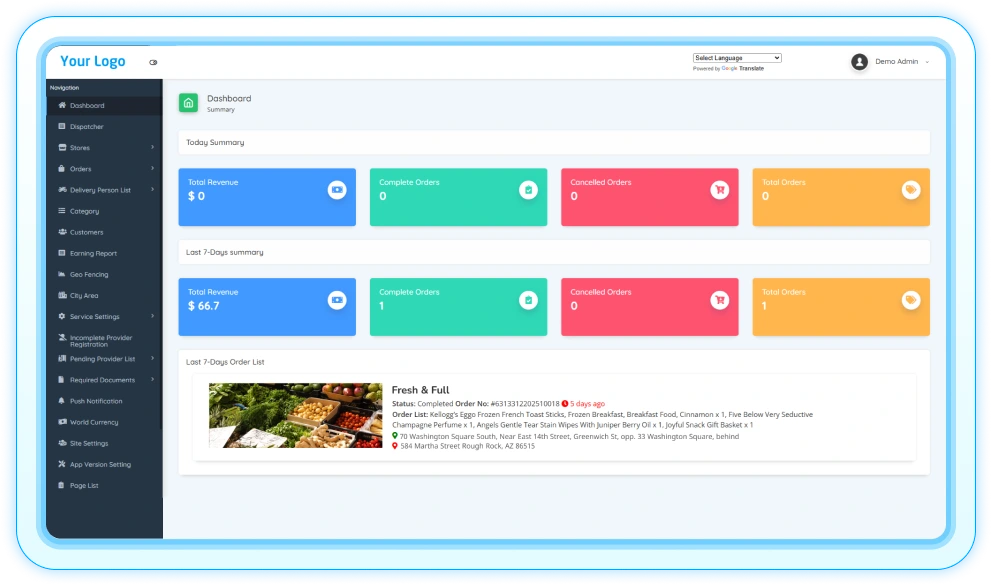Screen dimensions: 992x586
Task: Click the Required Documents file icon
Action: tap(62, 380)
